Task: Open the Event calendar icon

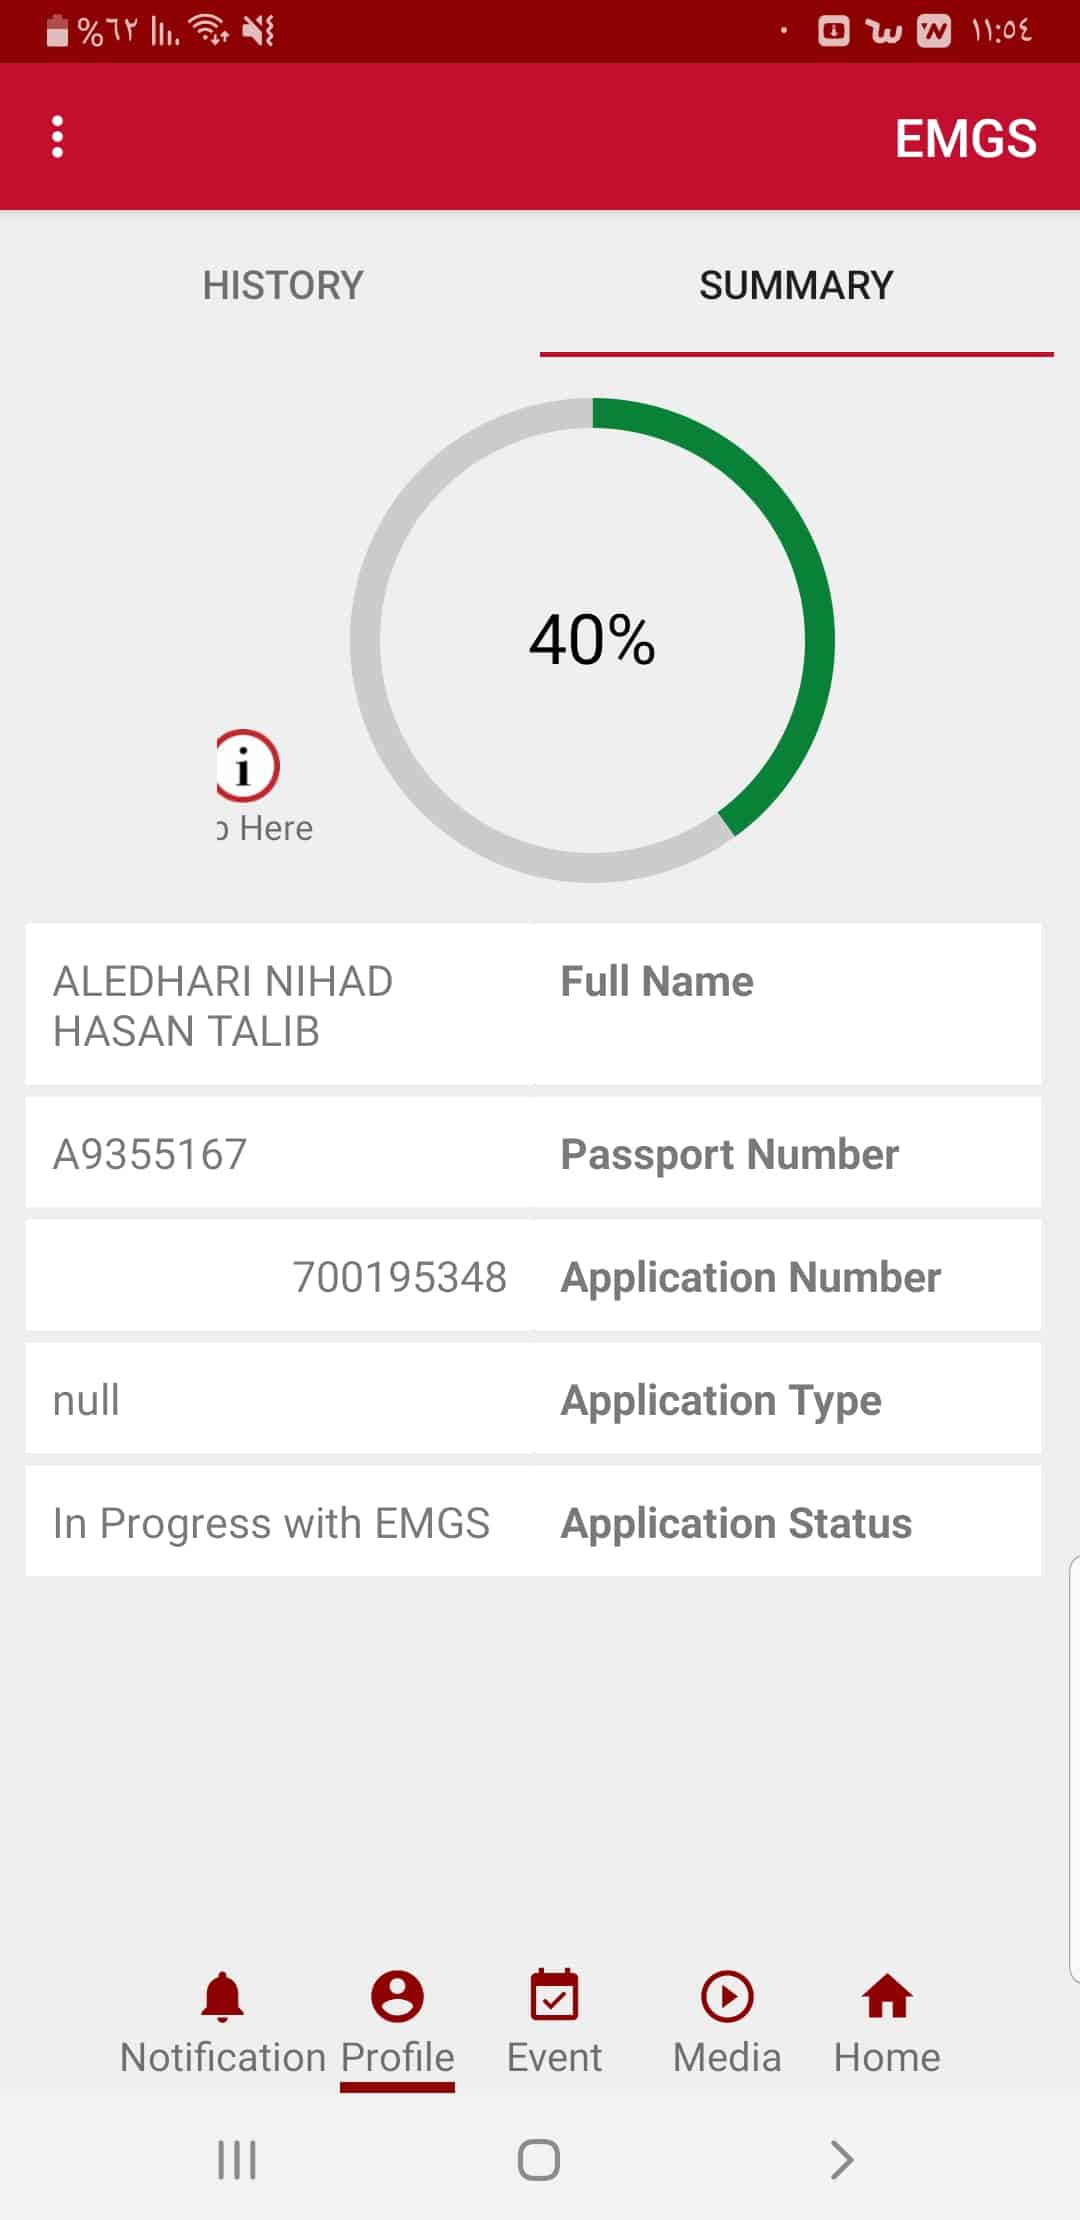Action: (554, 1996)
